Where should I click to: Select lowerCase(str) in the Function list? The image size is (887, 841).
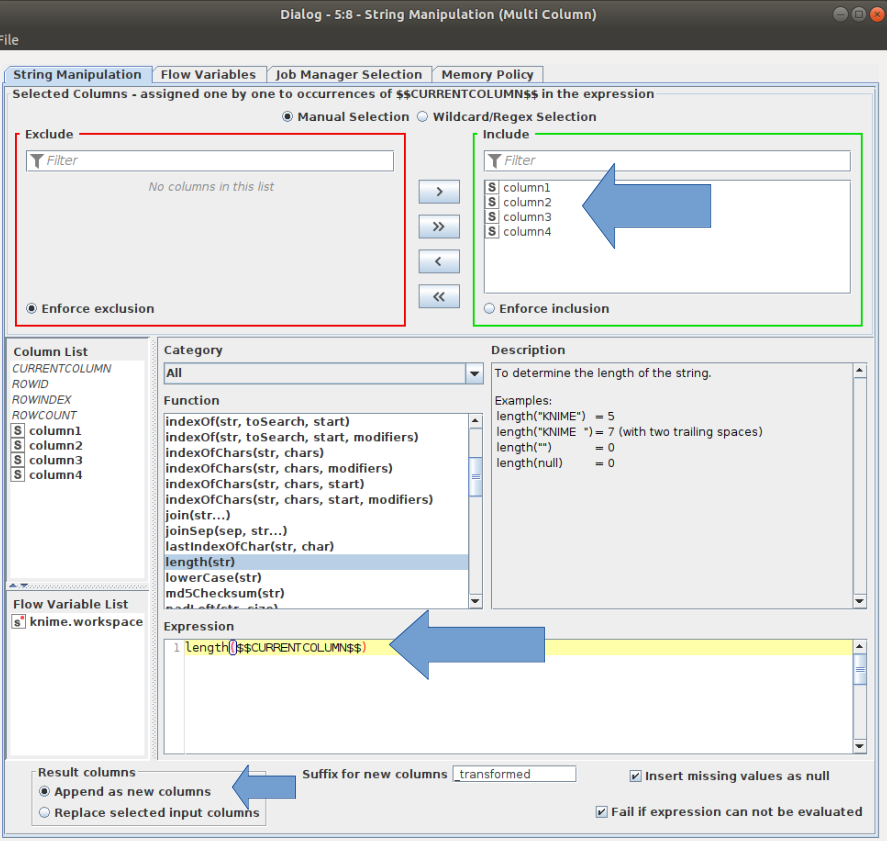[213, 578]
